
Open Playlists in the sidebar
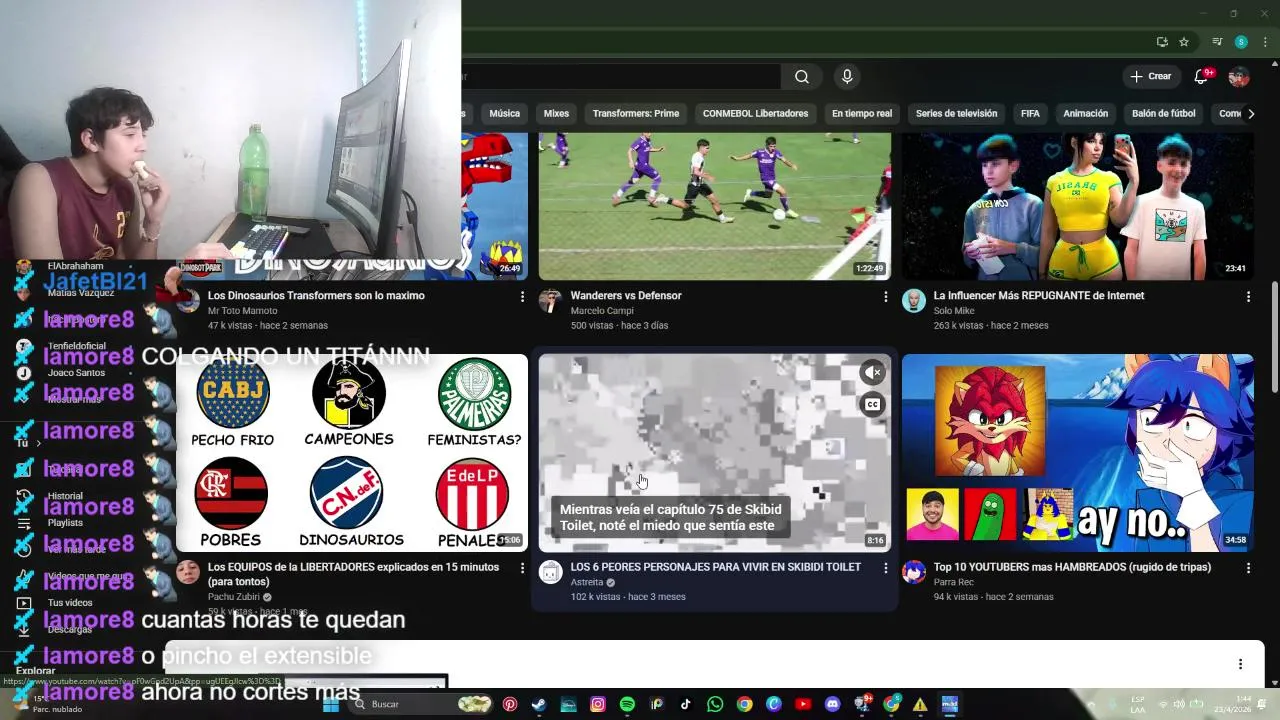65,523
